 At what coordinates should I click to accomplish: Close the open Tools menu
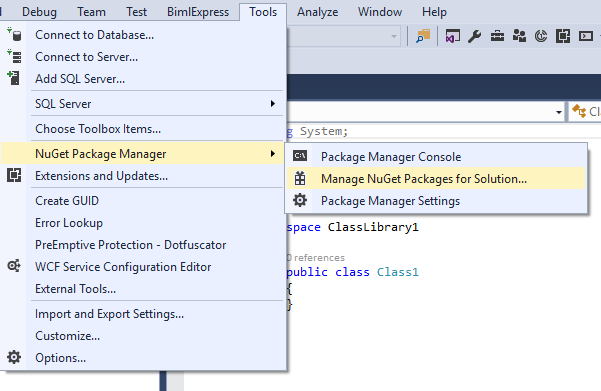[263, 12]
